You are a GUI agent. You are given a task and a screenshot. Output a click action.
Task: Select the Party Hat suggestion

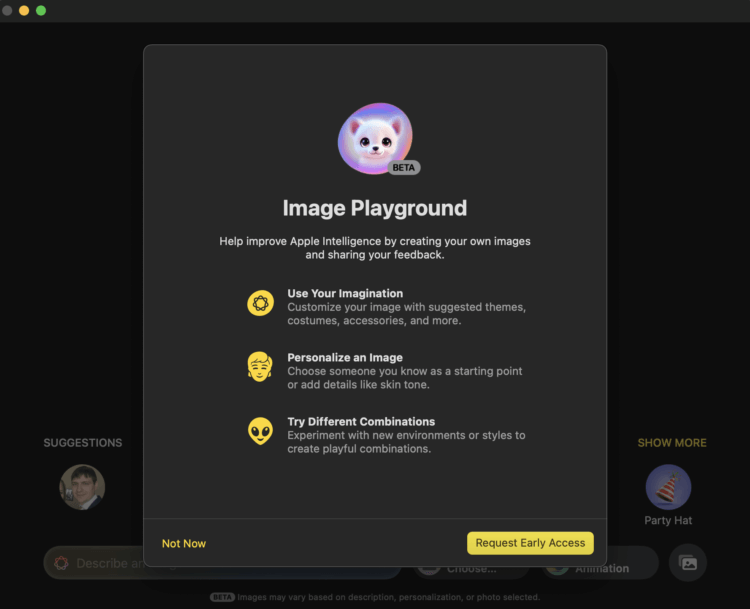pos(668,487)
